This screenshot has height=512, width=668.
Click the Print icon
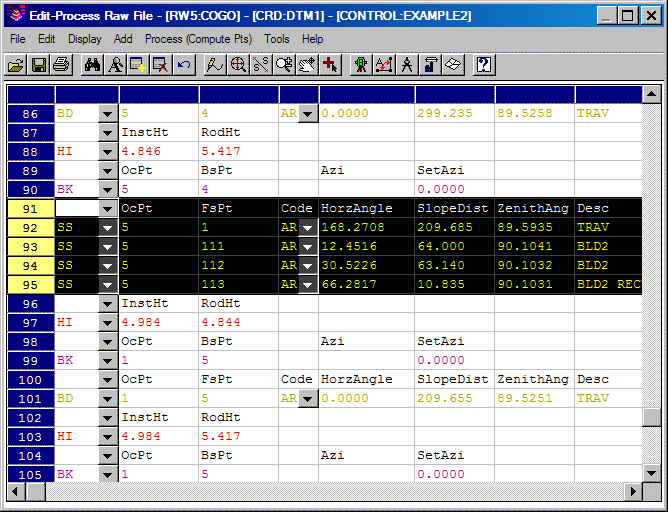61,65
